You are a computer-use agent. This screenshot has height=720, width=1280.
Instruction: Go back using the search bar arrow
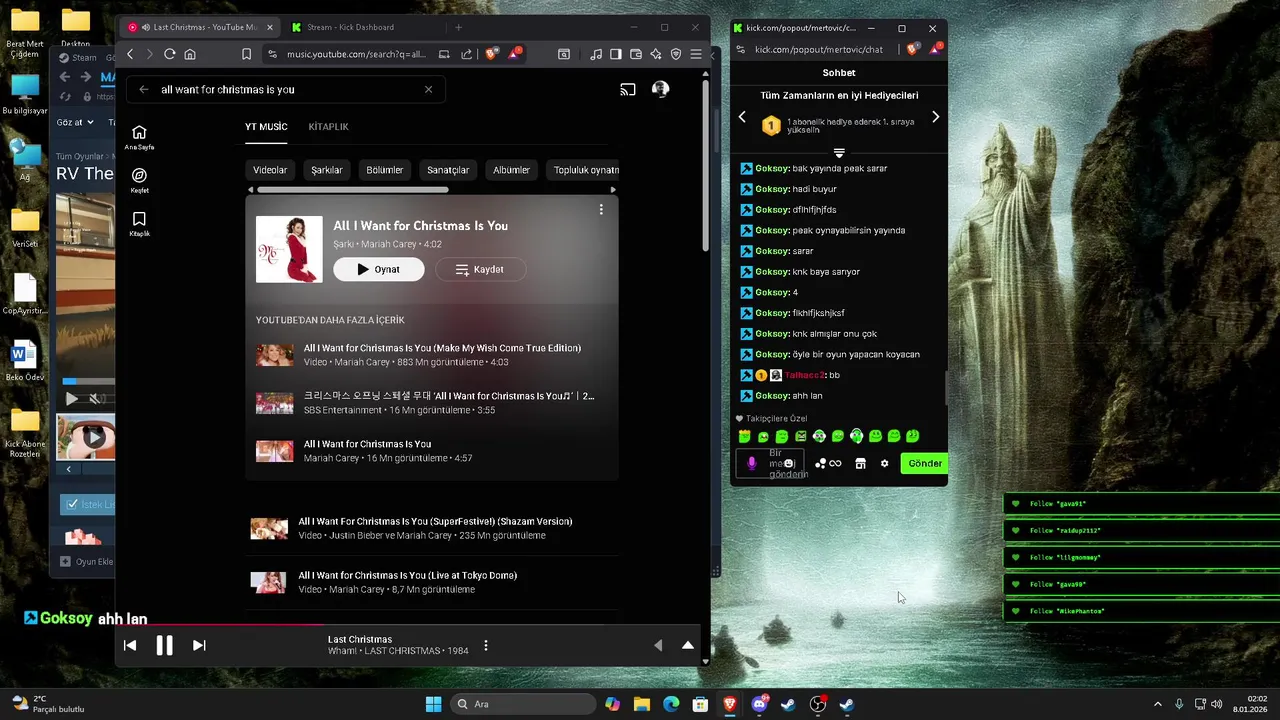point(144,89)
